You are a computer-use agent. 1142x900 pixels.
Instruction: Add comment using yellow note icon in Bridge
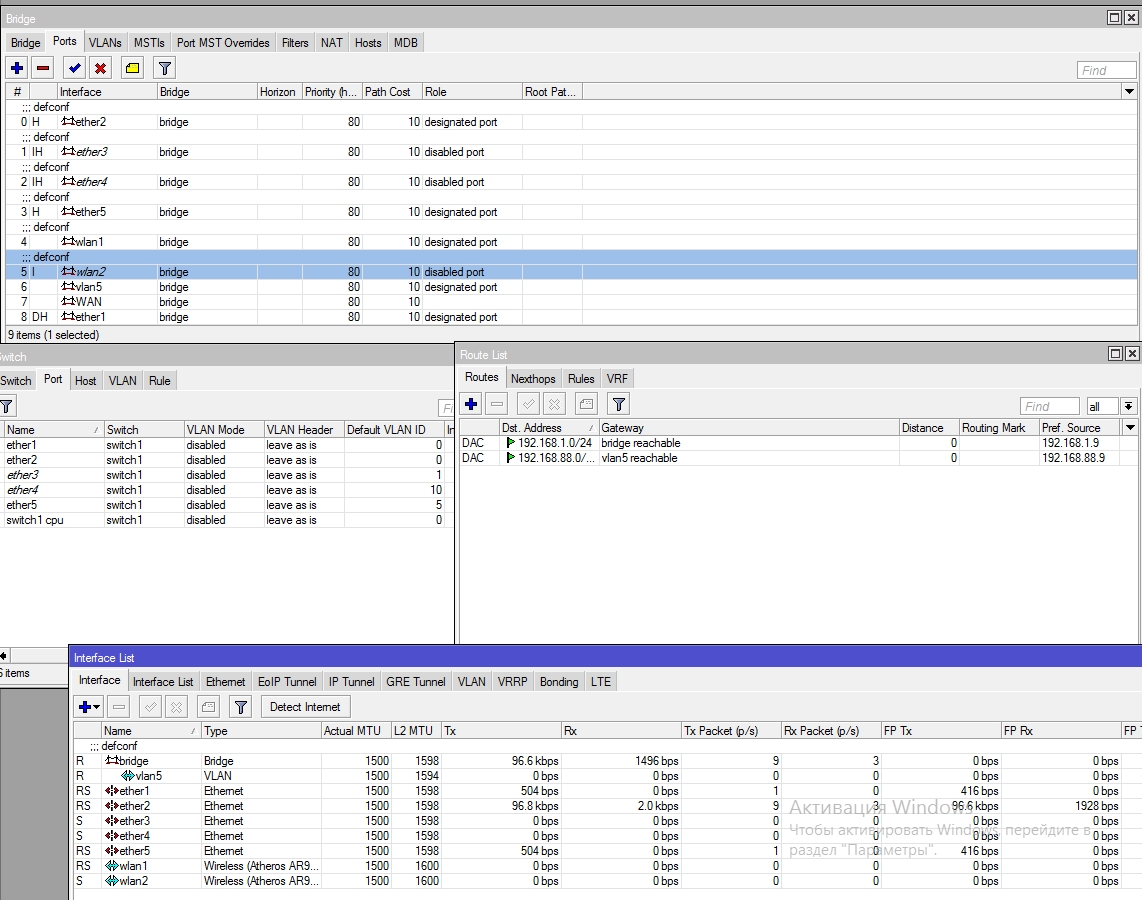coord(133,68)
